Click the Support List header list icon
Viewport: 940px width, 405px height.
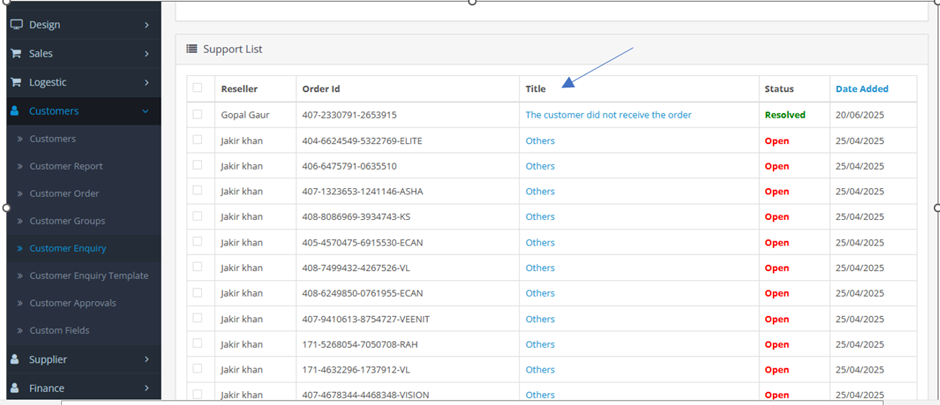191,48
